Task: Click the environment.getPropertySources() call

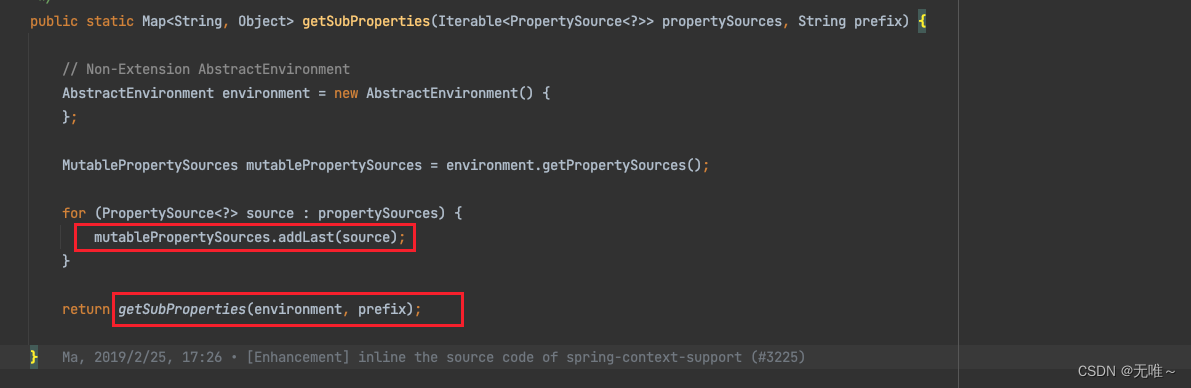Action: tap(572, 166)
